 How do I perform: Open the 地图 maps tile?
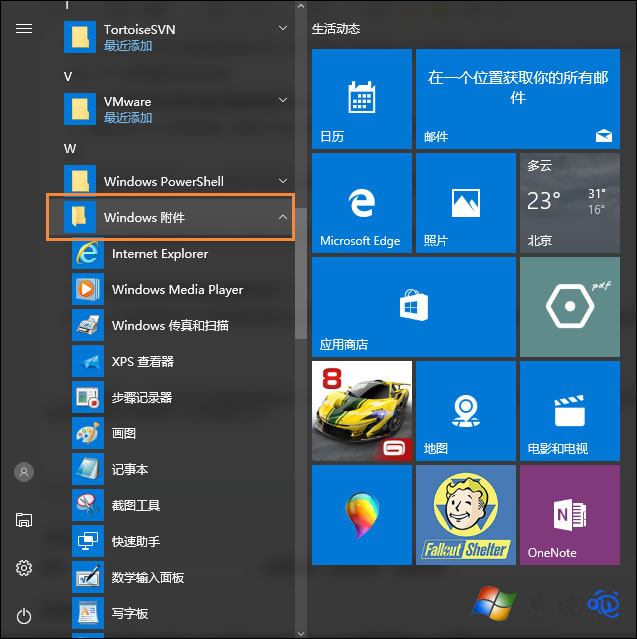tap(466, 411)
